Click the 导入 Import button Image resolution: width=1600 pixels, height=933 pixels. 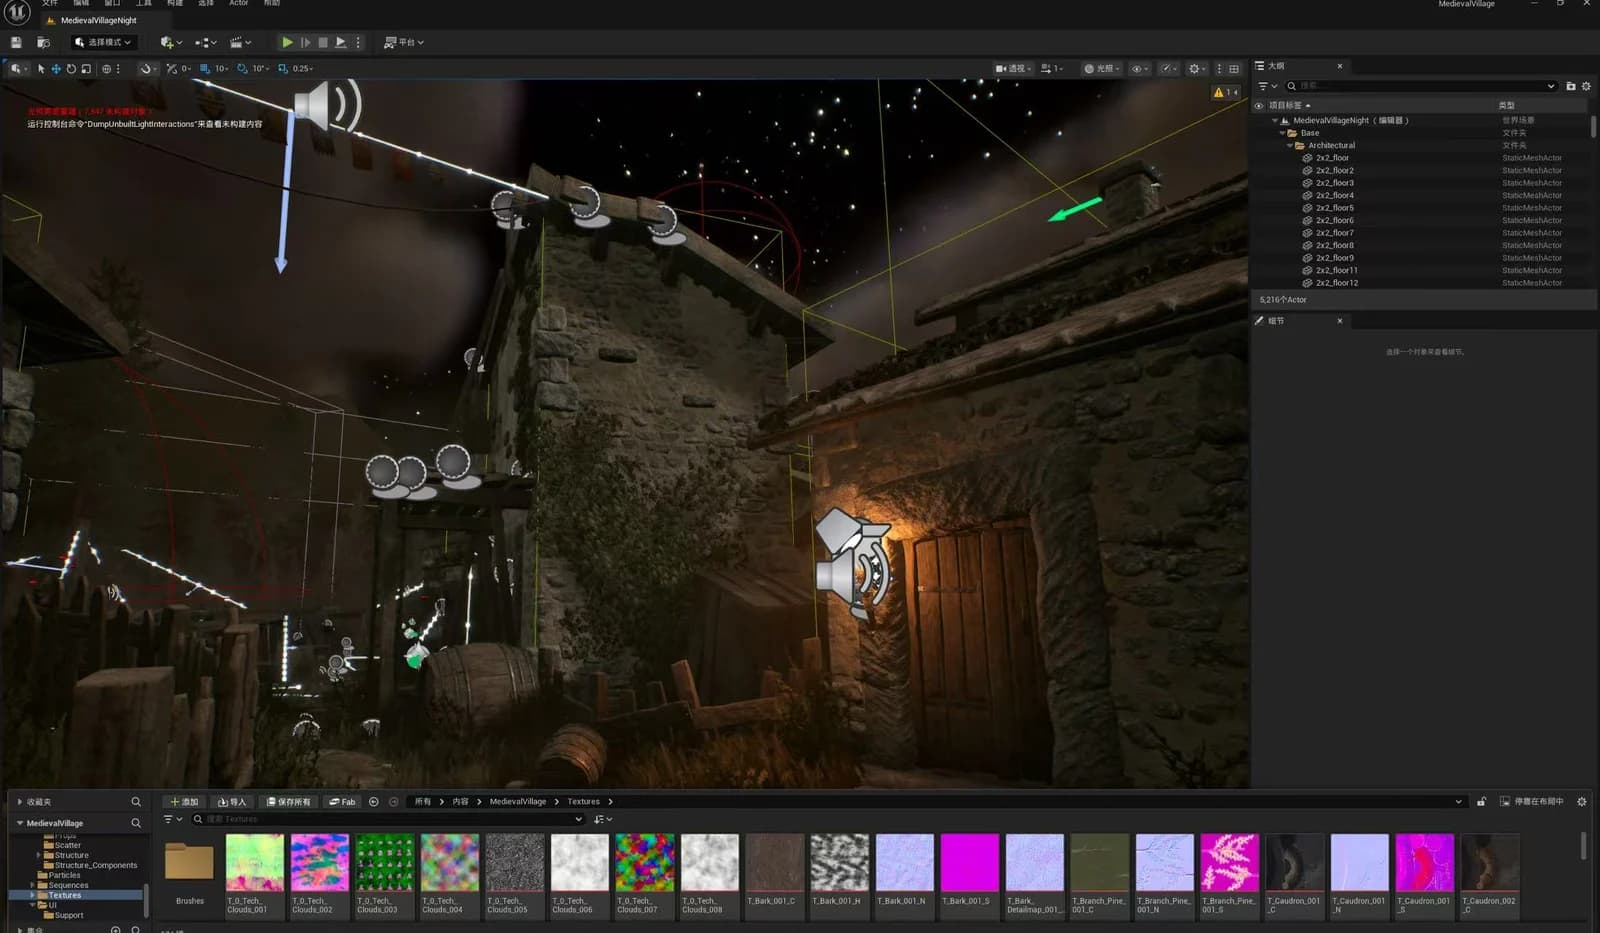[x=232, y=802]
